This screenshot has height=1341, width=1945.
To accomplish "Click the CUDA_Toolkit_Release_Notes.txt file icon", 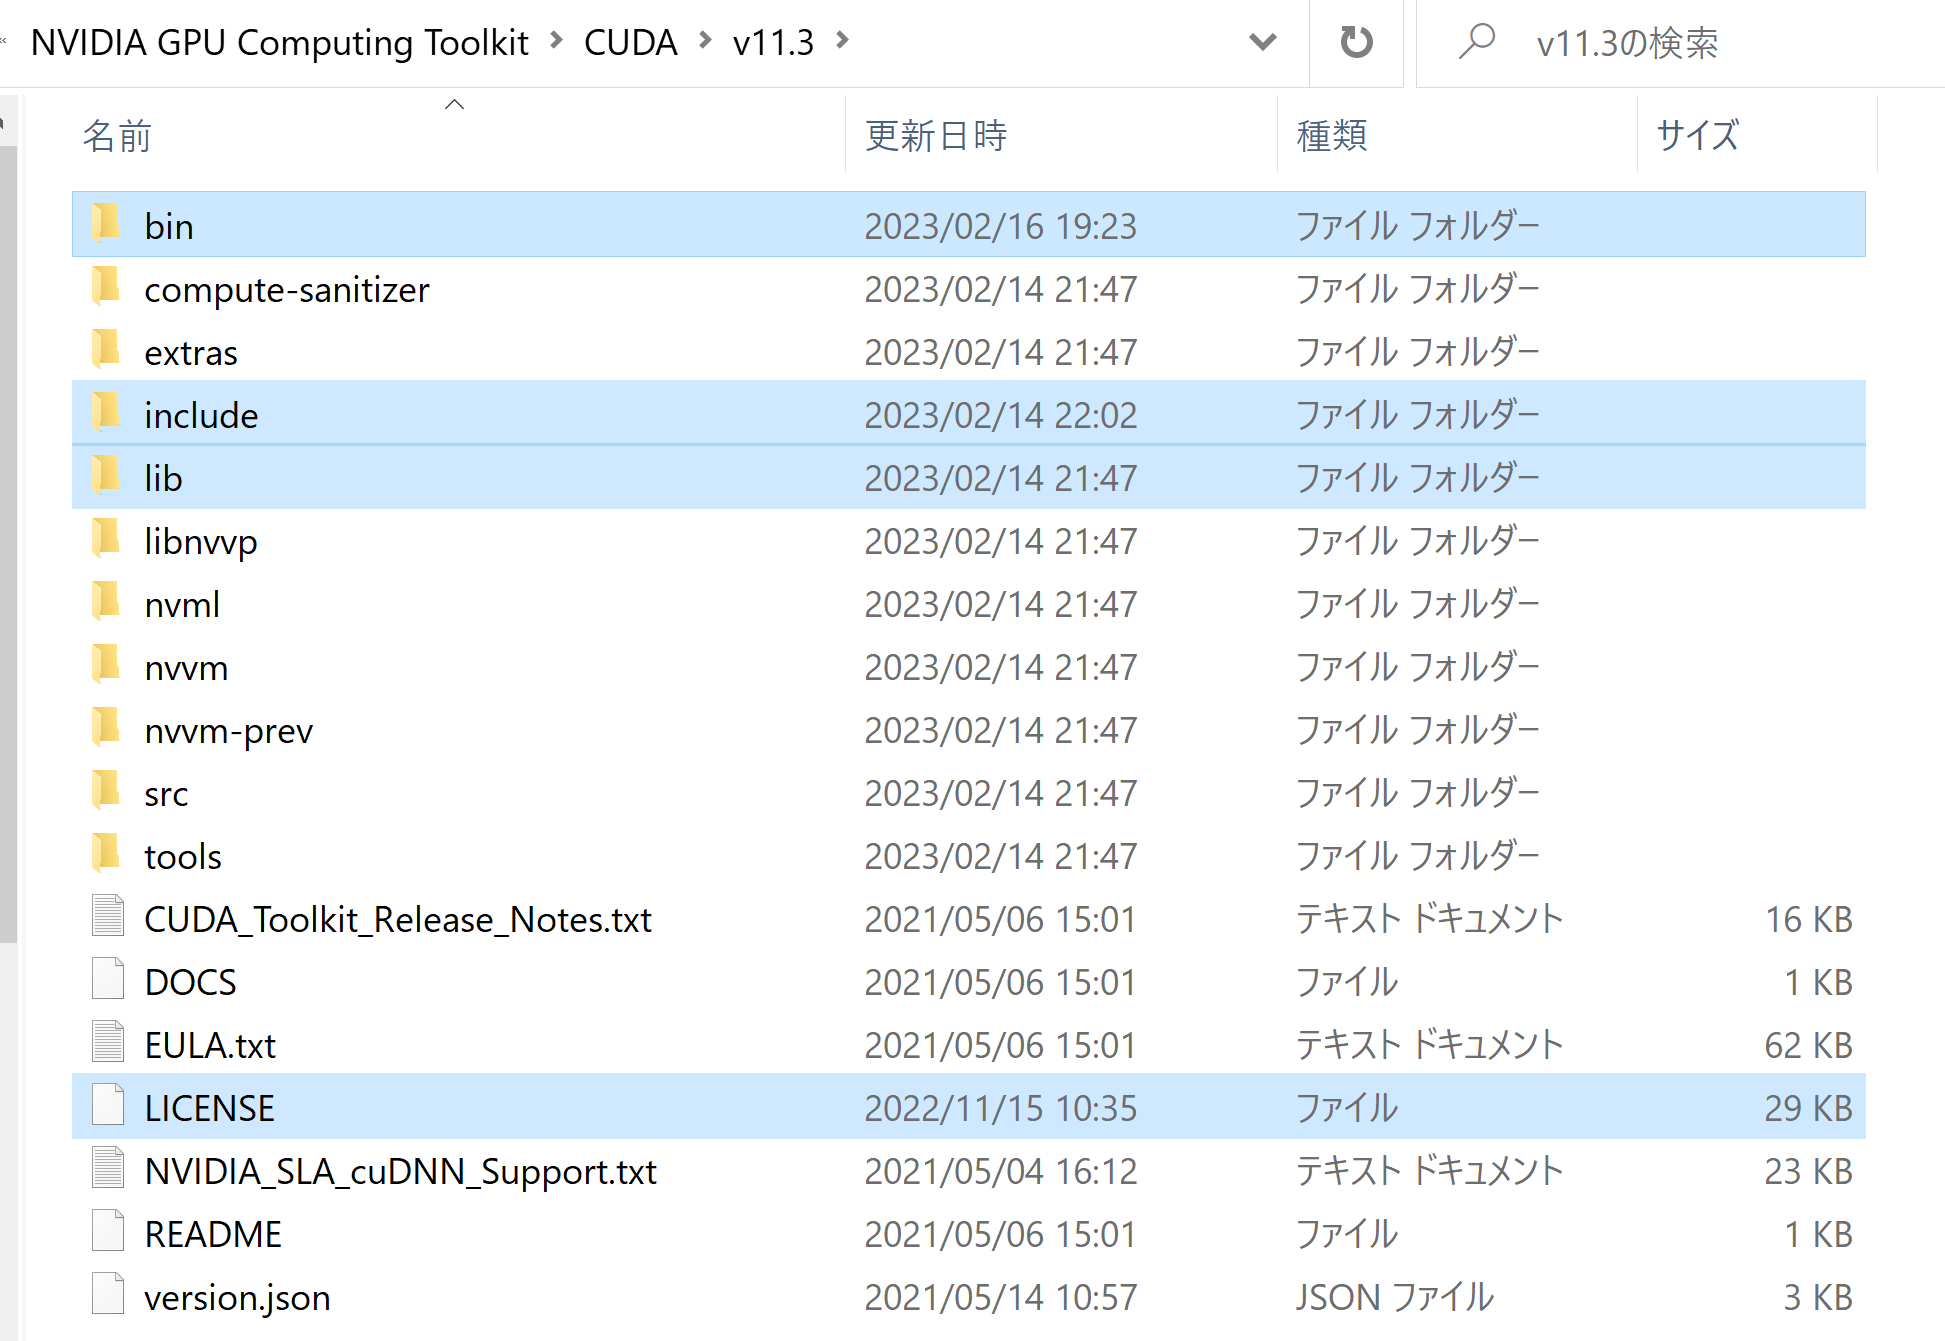I will (108, 917).
